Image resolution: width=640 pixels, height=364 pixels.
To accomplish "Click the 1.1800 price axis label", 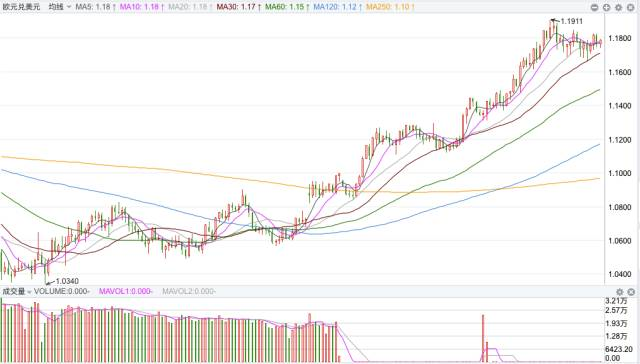I will point(619,38).
